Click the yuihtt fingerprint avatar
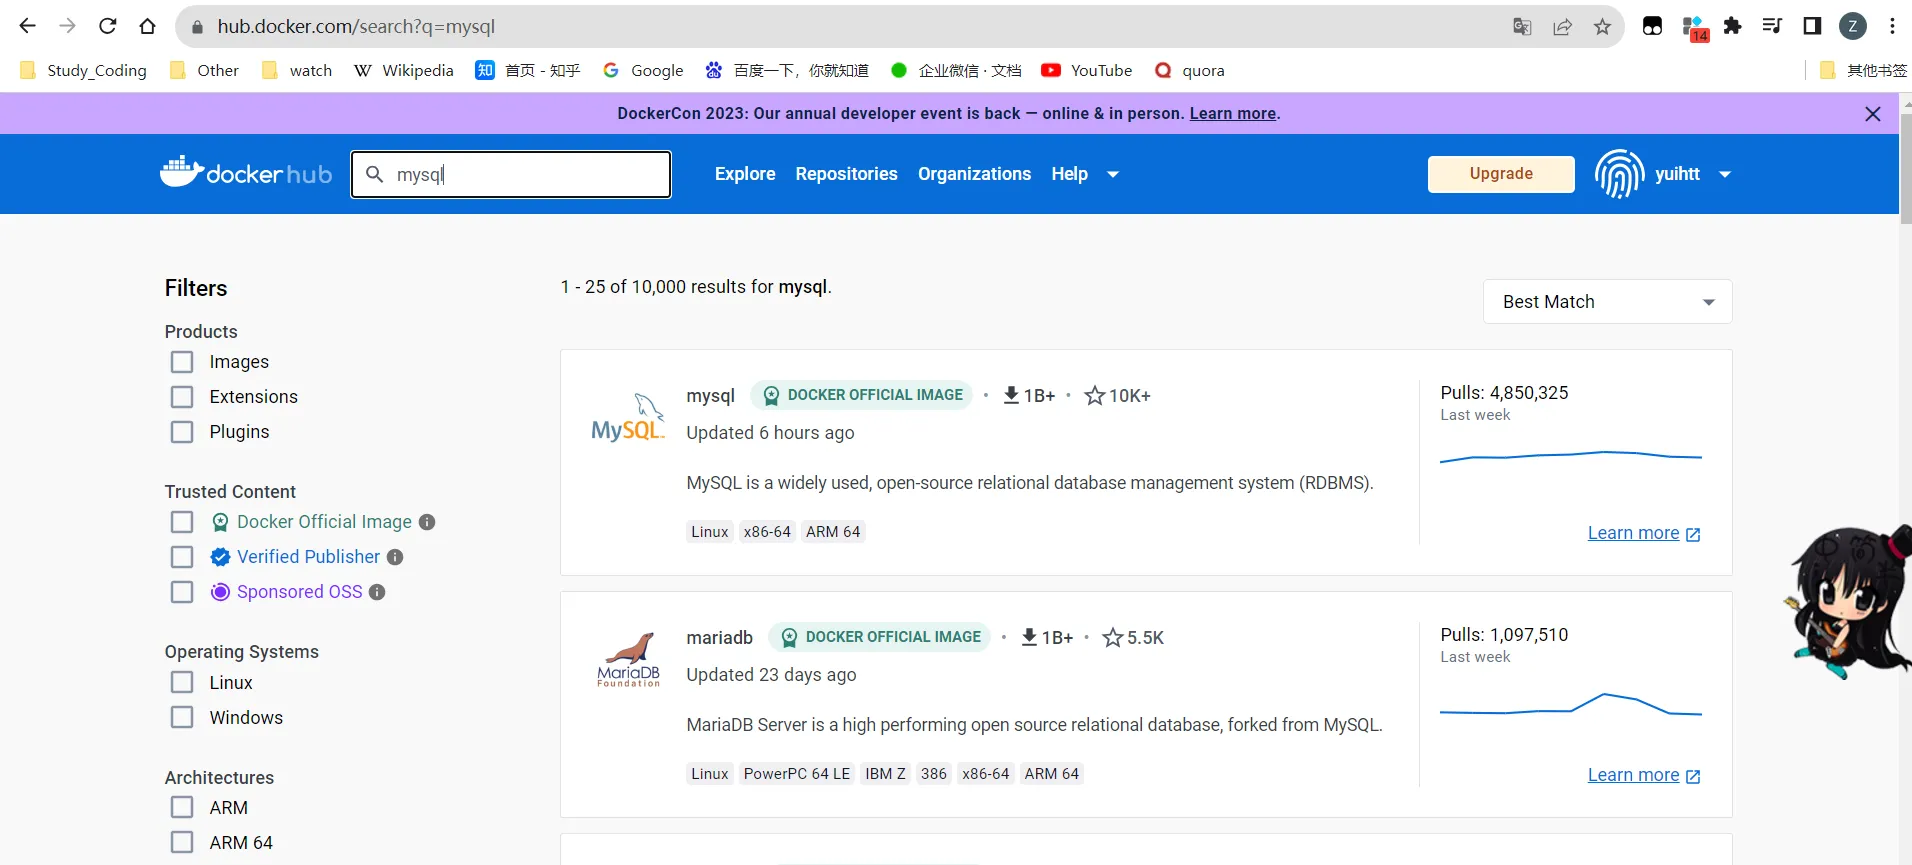Viewport: 1912px width, 865px height. 1619,174
